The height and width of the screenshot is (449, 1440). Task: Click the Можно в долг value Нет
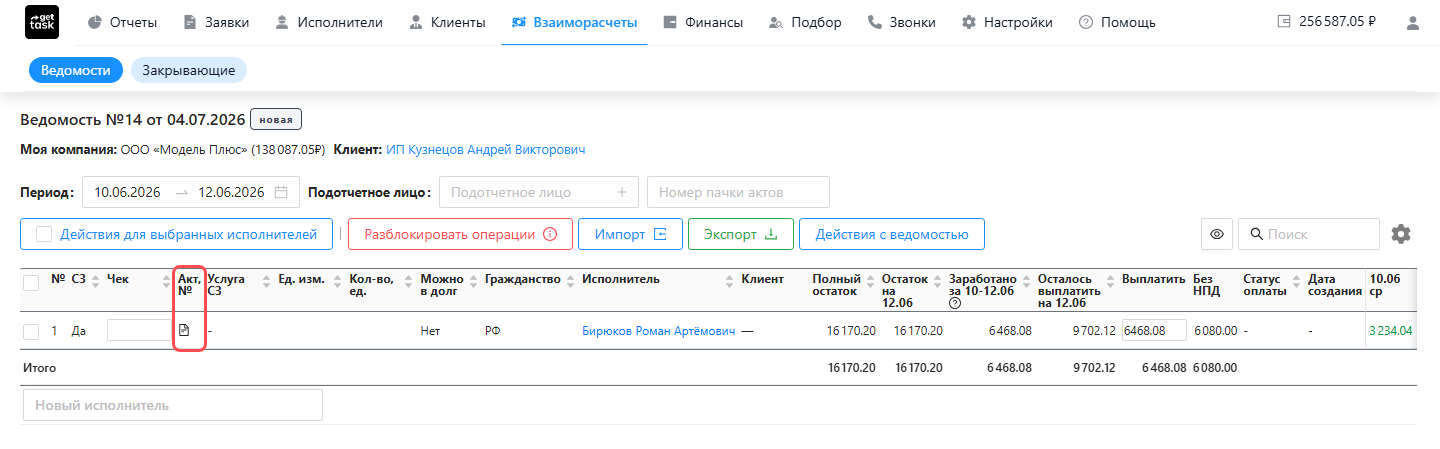tap(430, 331)
